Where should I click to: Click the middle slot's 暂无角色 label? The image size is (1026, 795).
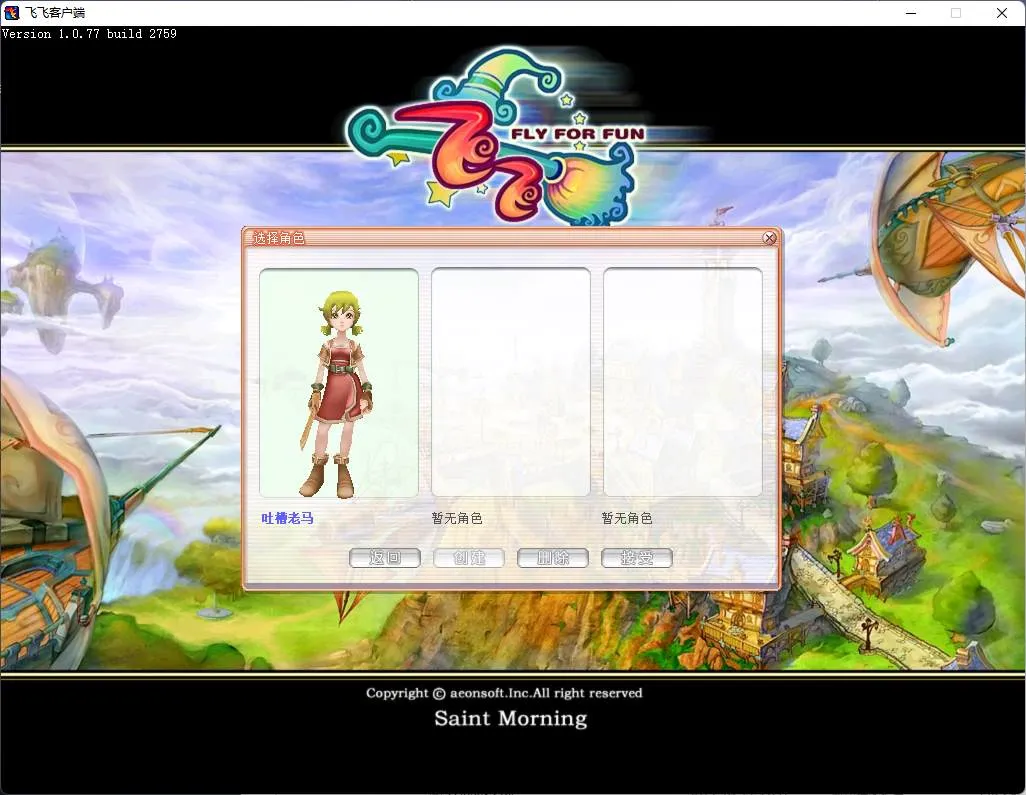(457, 518)
